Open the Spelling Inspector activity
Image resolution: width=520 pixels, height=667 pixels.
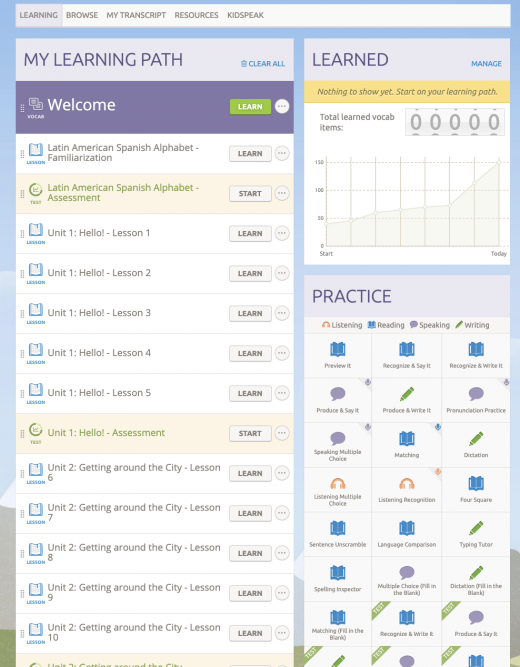[x=338, y=579]
